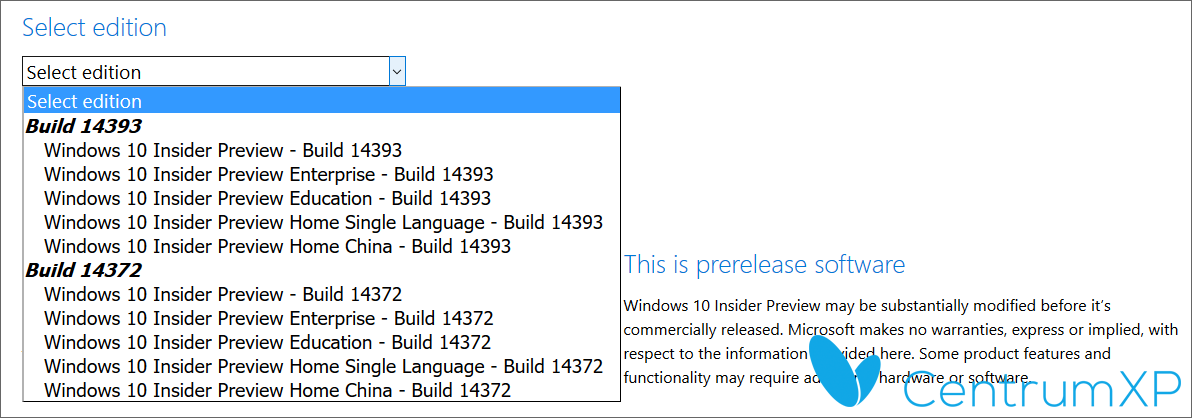Select Insider Preview Enterprise - Build 14372
Screen dimensions: 1192x418
point(322,318)
